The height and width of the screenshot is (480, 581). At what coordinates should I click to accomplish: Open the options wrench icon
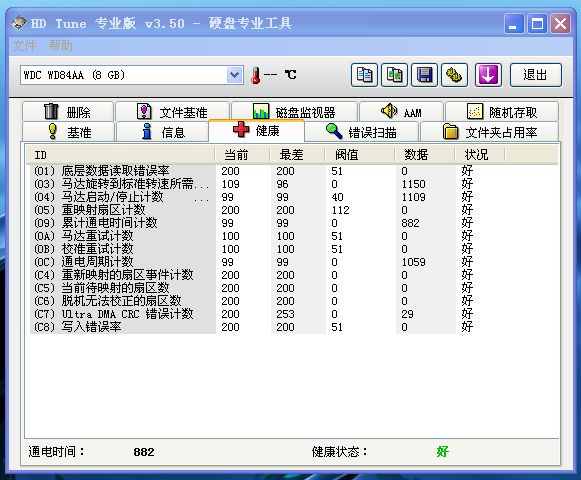click(x=454, y=75)
